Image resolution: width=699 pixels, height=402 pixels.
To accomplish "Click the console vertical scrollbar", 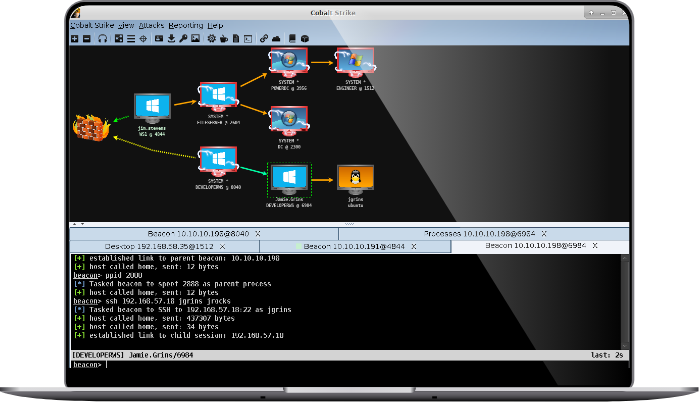I will [x=625, y=302].
